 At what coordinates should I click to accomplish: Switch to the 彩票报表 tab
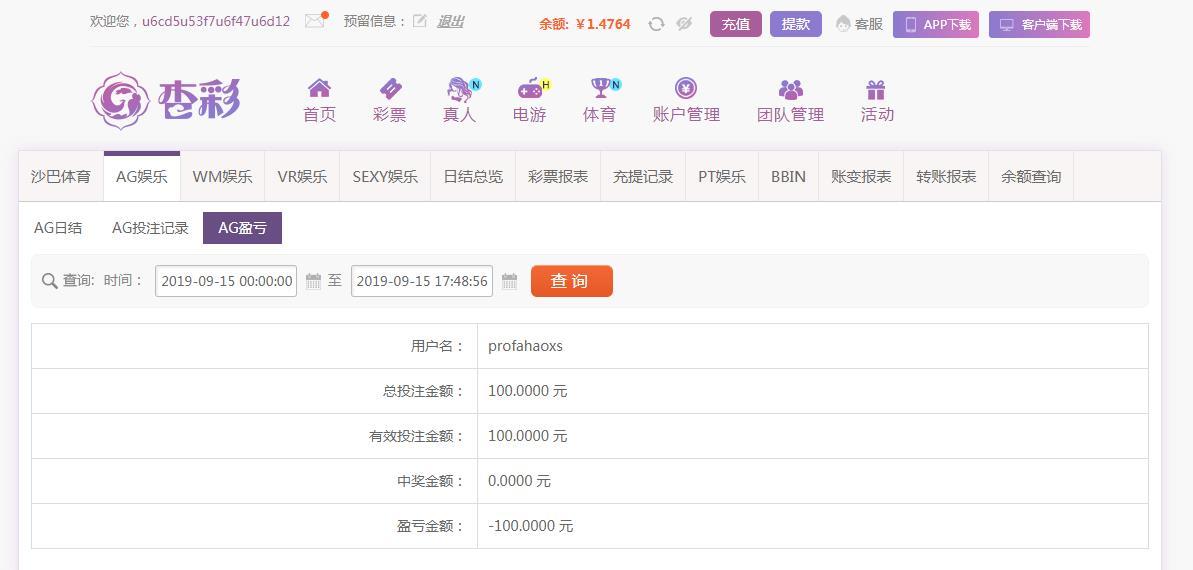pos(557,177)
